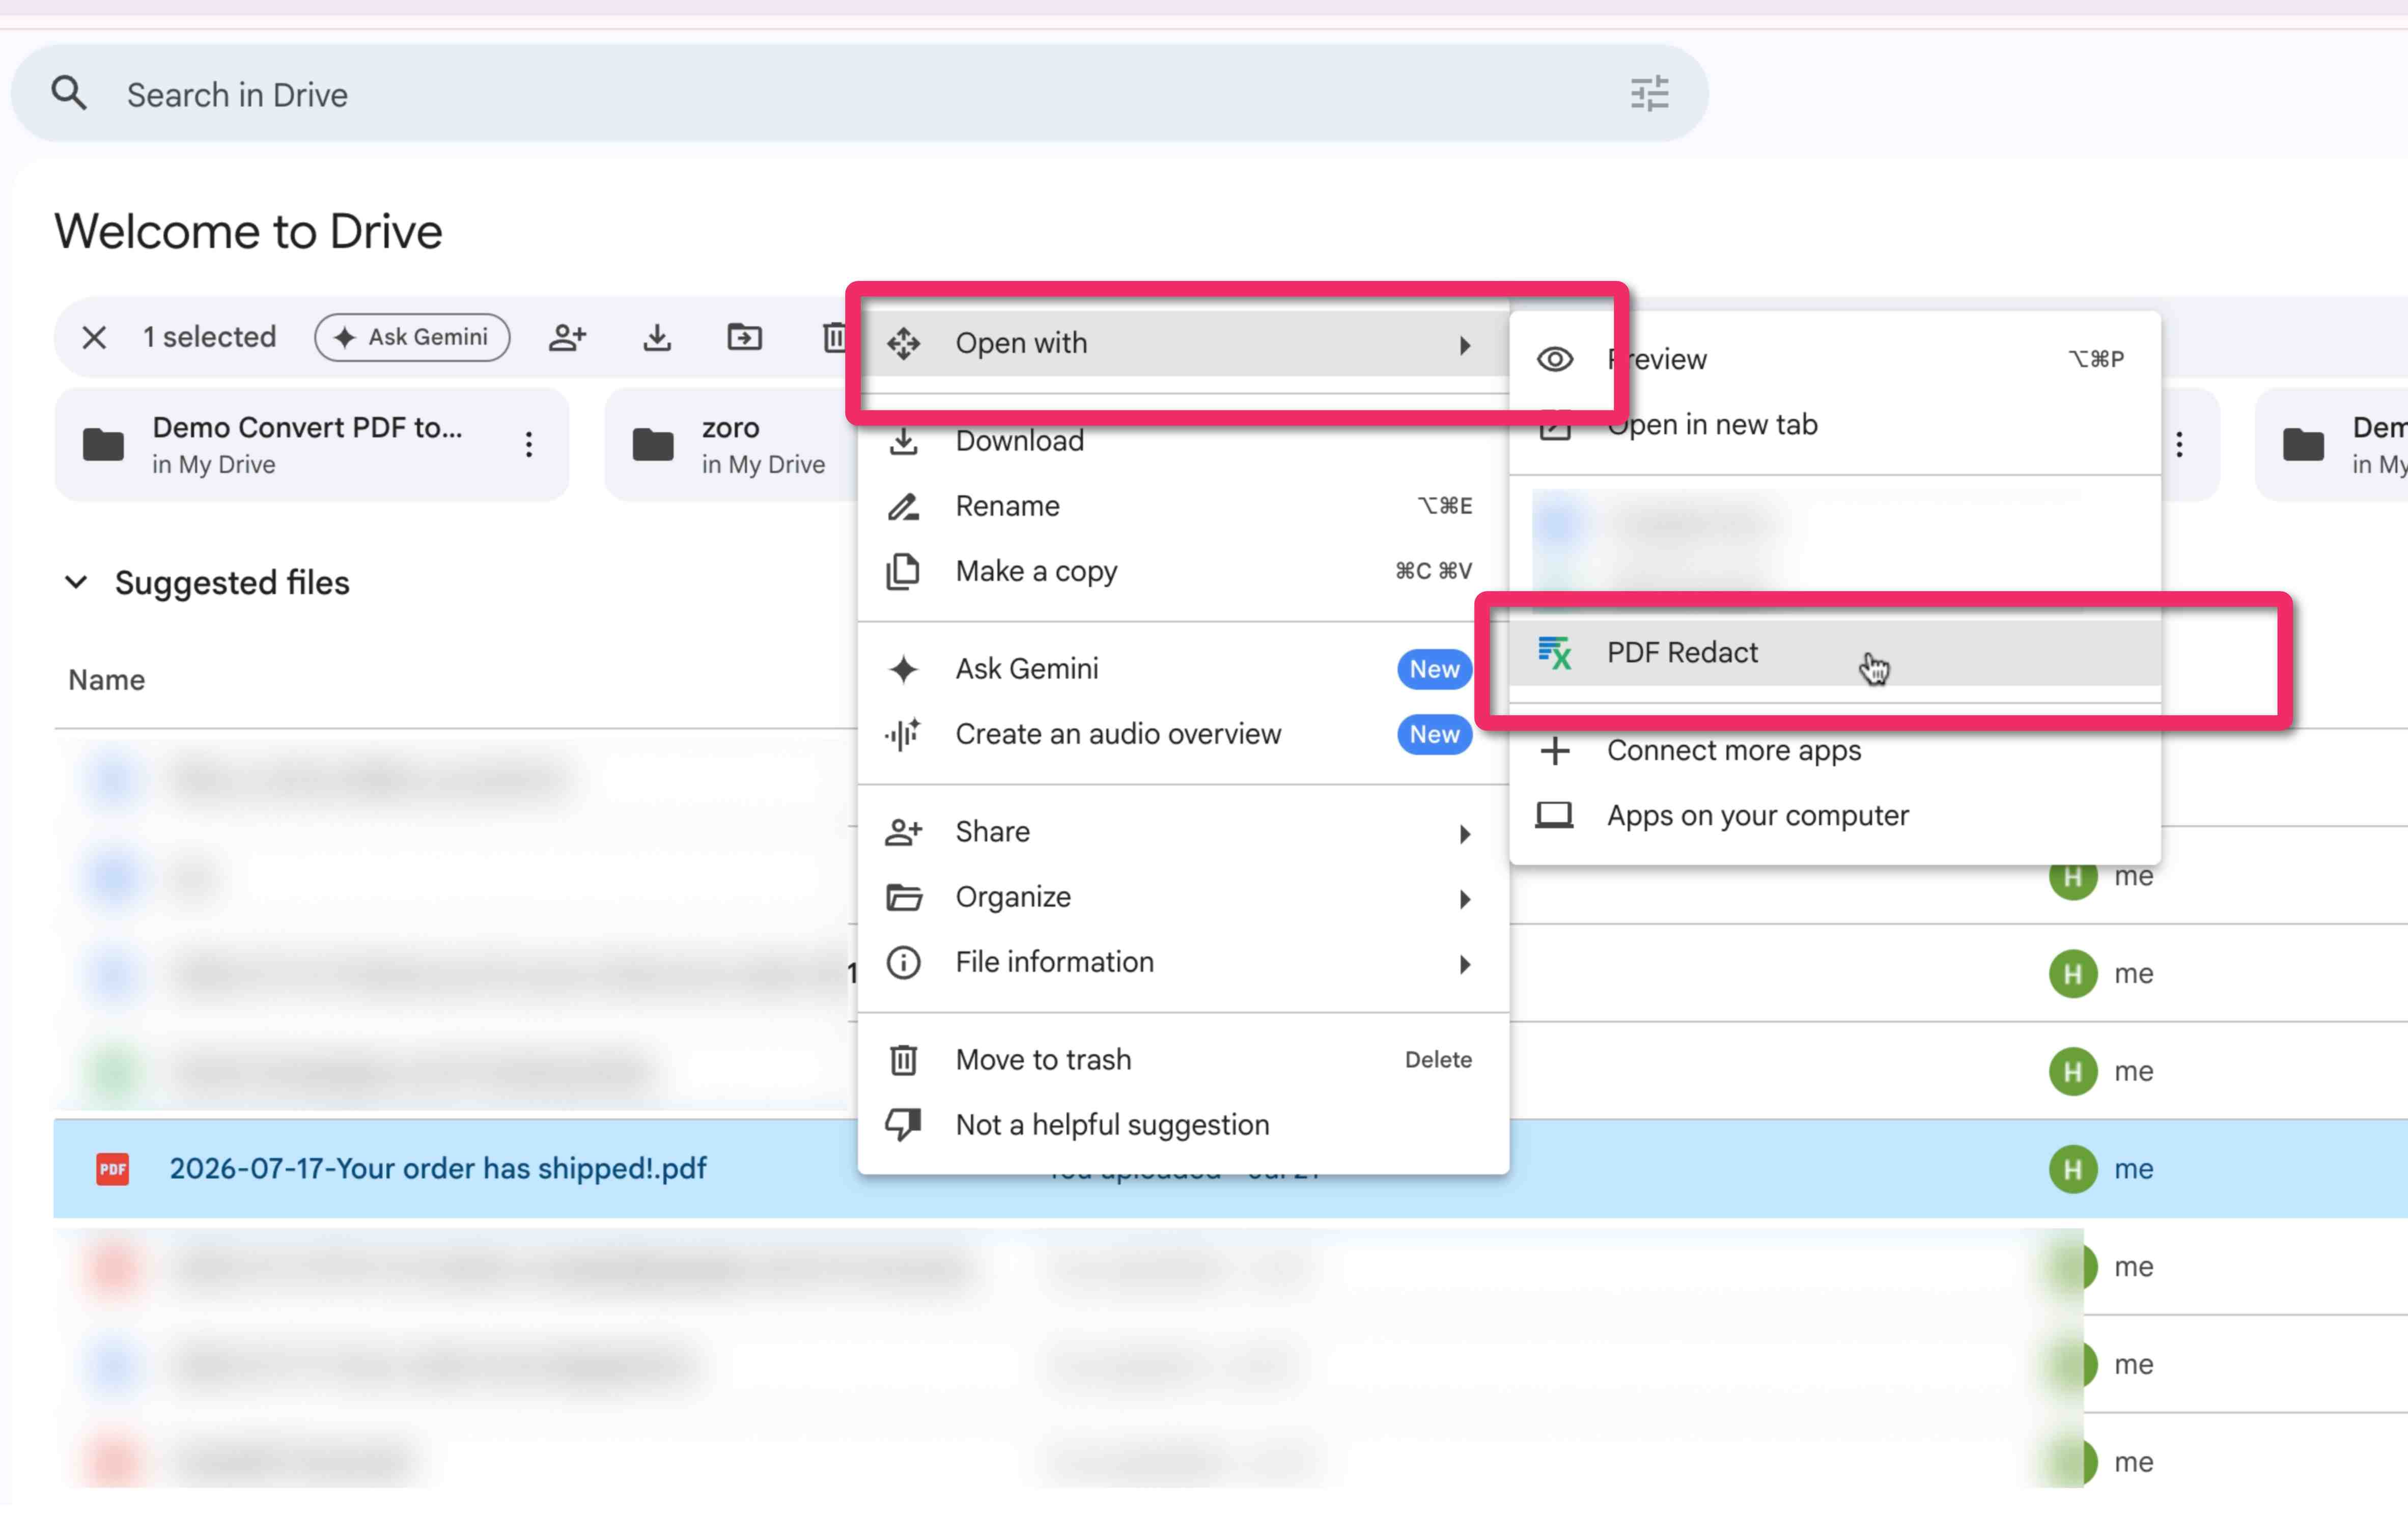Click the H owner avatar on the selected PDF row
The height and width of the screenshot is (1513, 2408).
[x=2072, y=1168]
